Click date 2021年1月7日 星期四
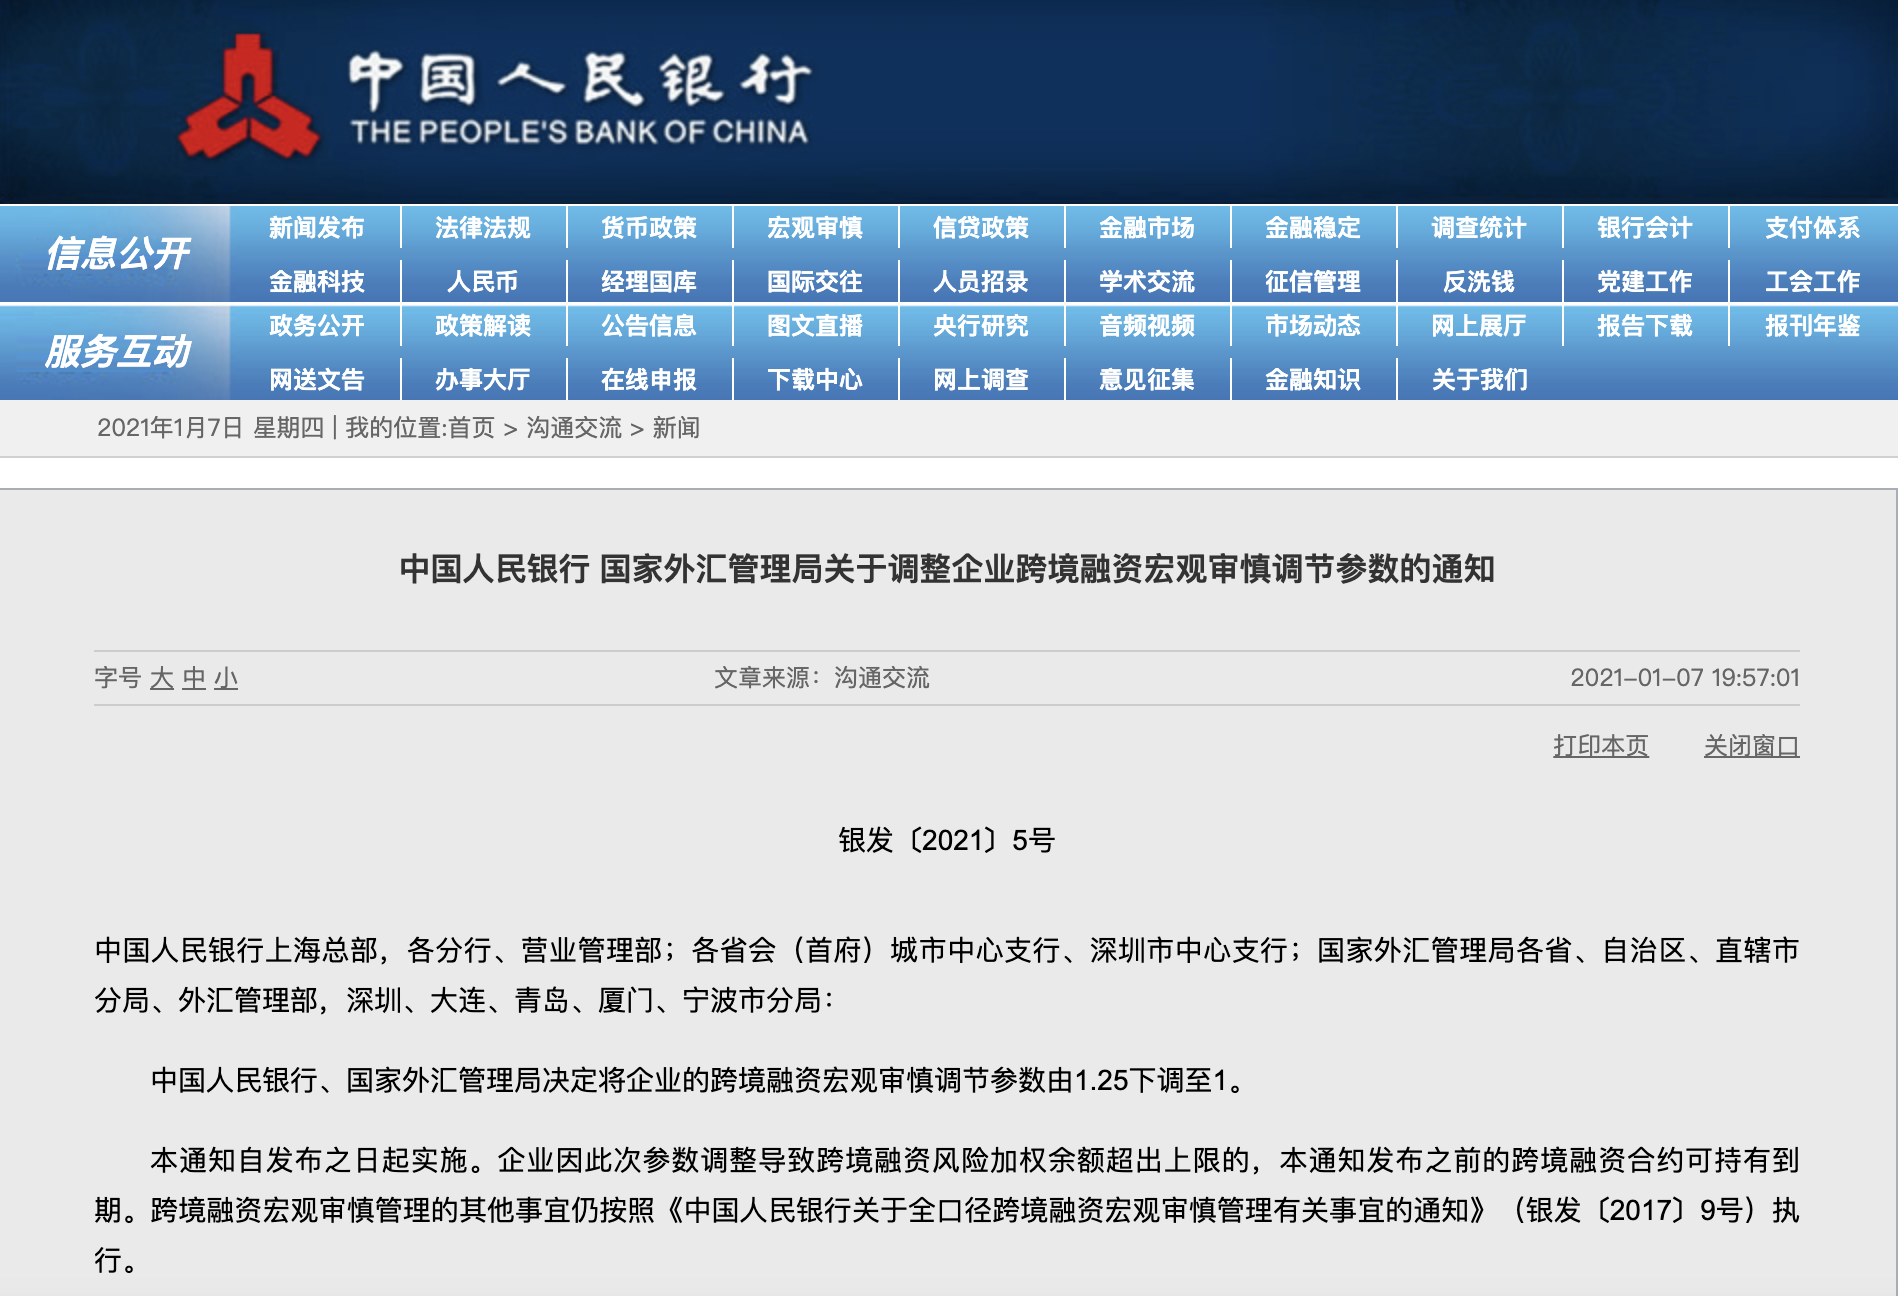 tap(211, 429)
